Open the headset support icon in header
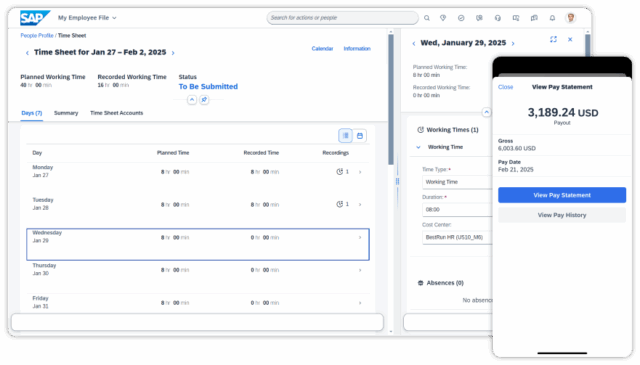This screenshot has height=365, width=640. (498, 18)
